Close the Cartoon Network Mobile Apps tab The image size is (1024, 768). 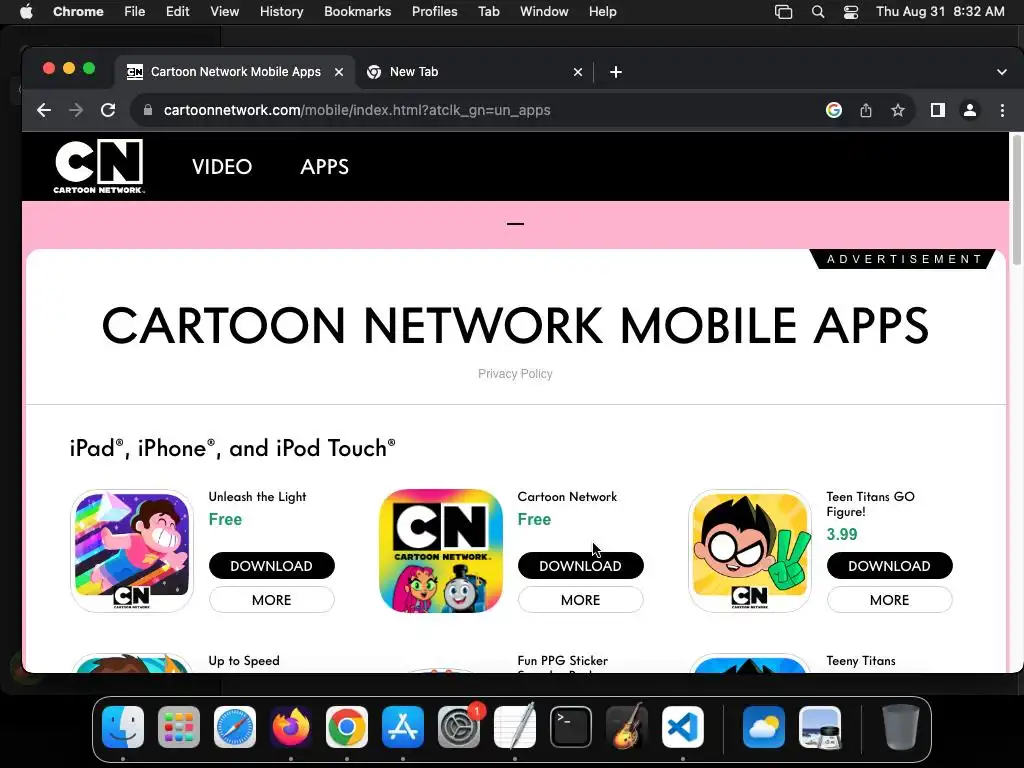339,72
